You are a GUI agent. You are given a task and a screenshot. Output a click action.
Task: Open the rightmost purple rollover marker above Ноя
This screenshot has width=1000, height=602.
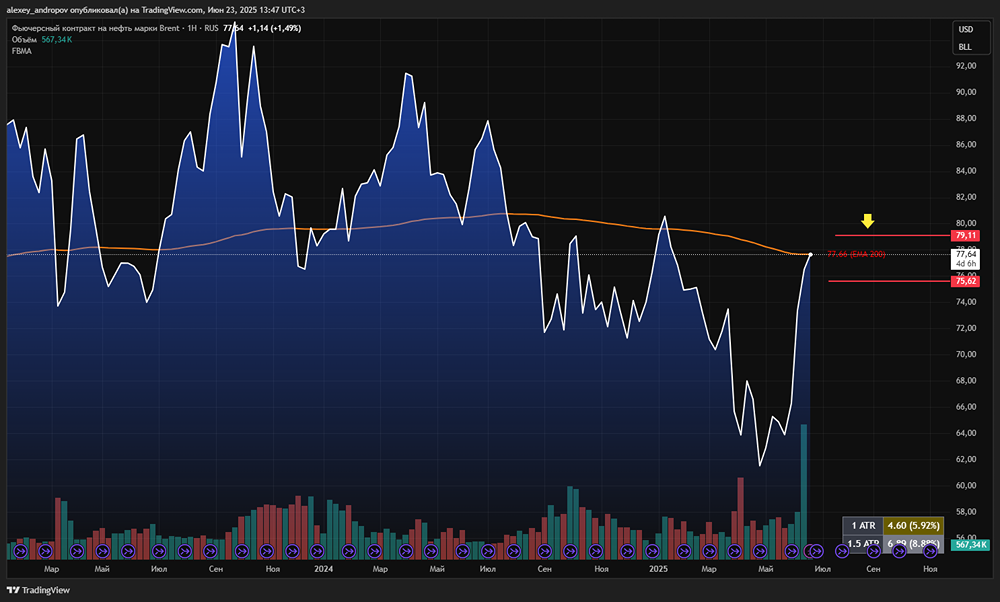point(930,550)
